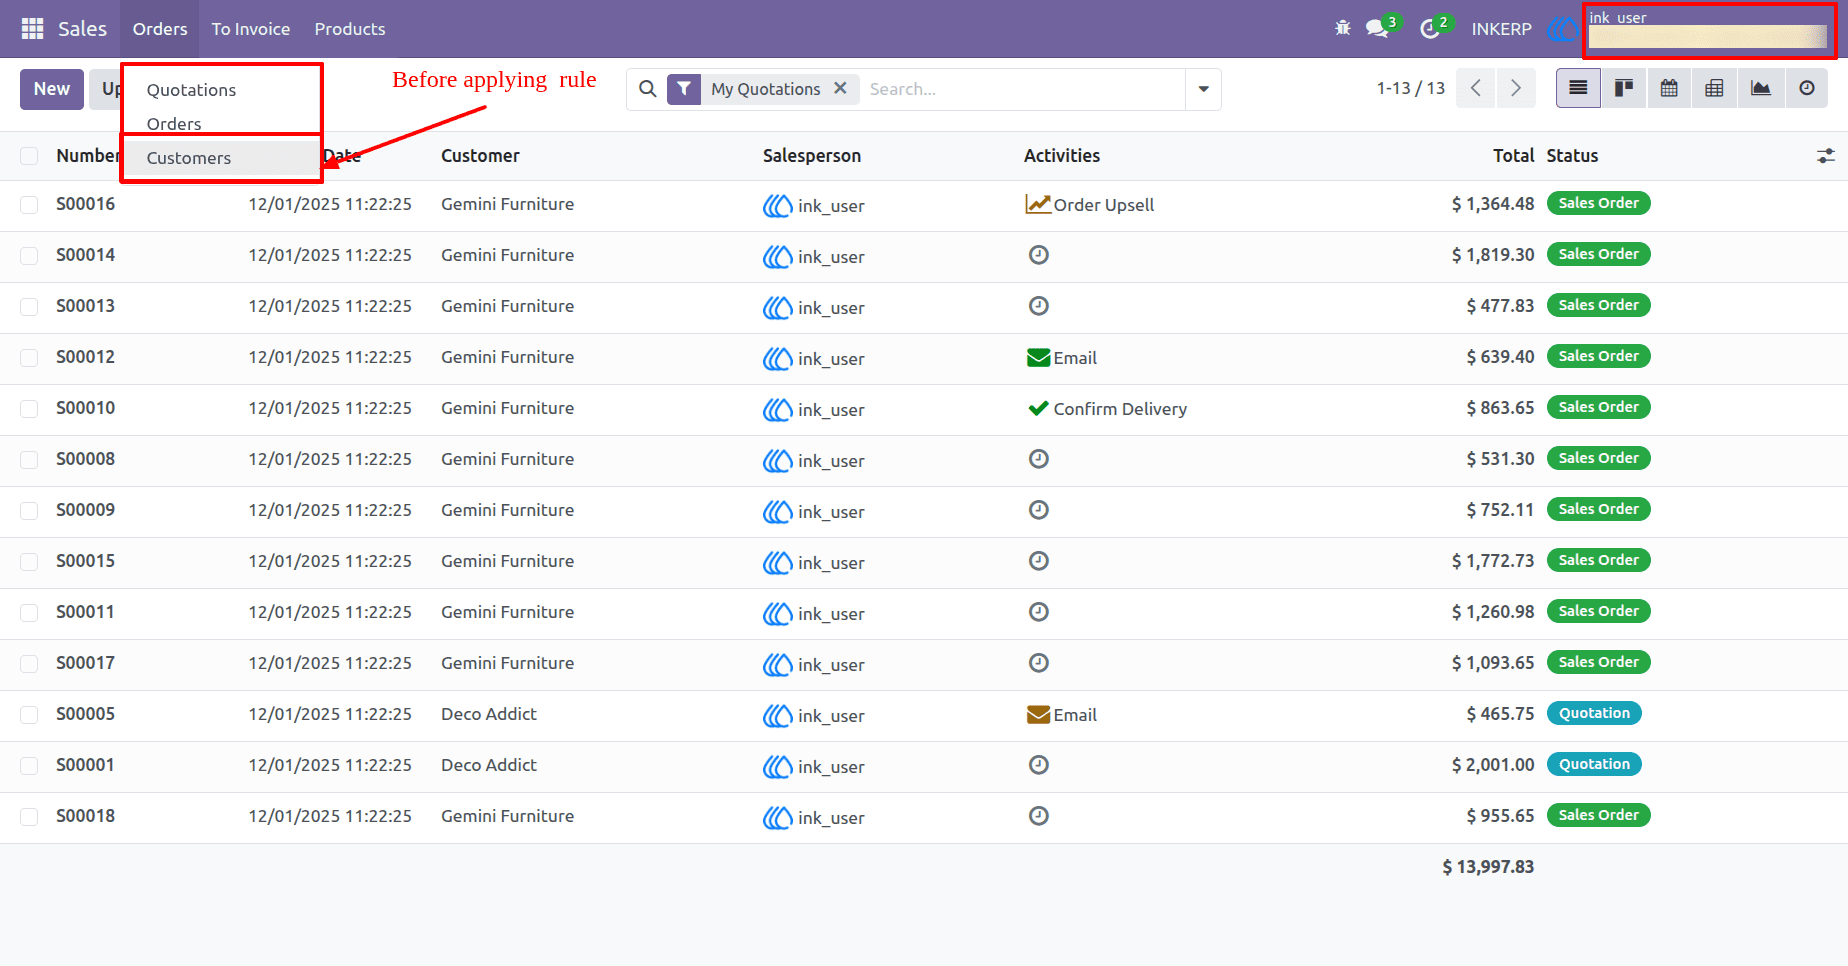The width and height of the screenshot is (1848, 966).
Task: Choose Quotations from Orders dropdown
Action: click(x=191, y=90)
